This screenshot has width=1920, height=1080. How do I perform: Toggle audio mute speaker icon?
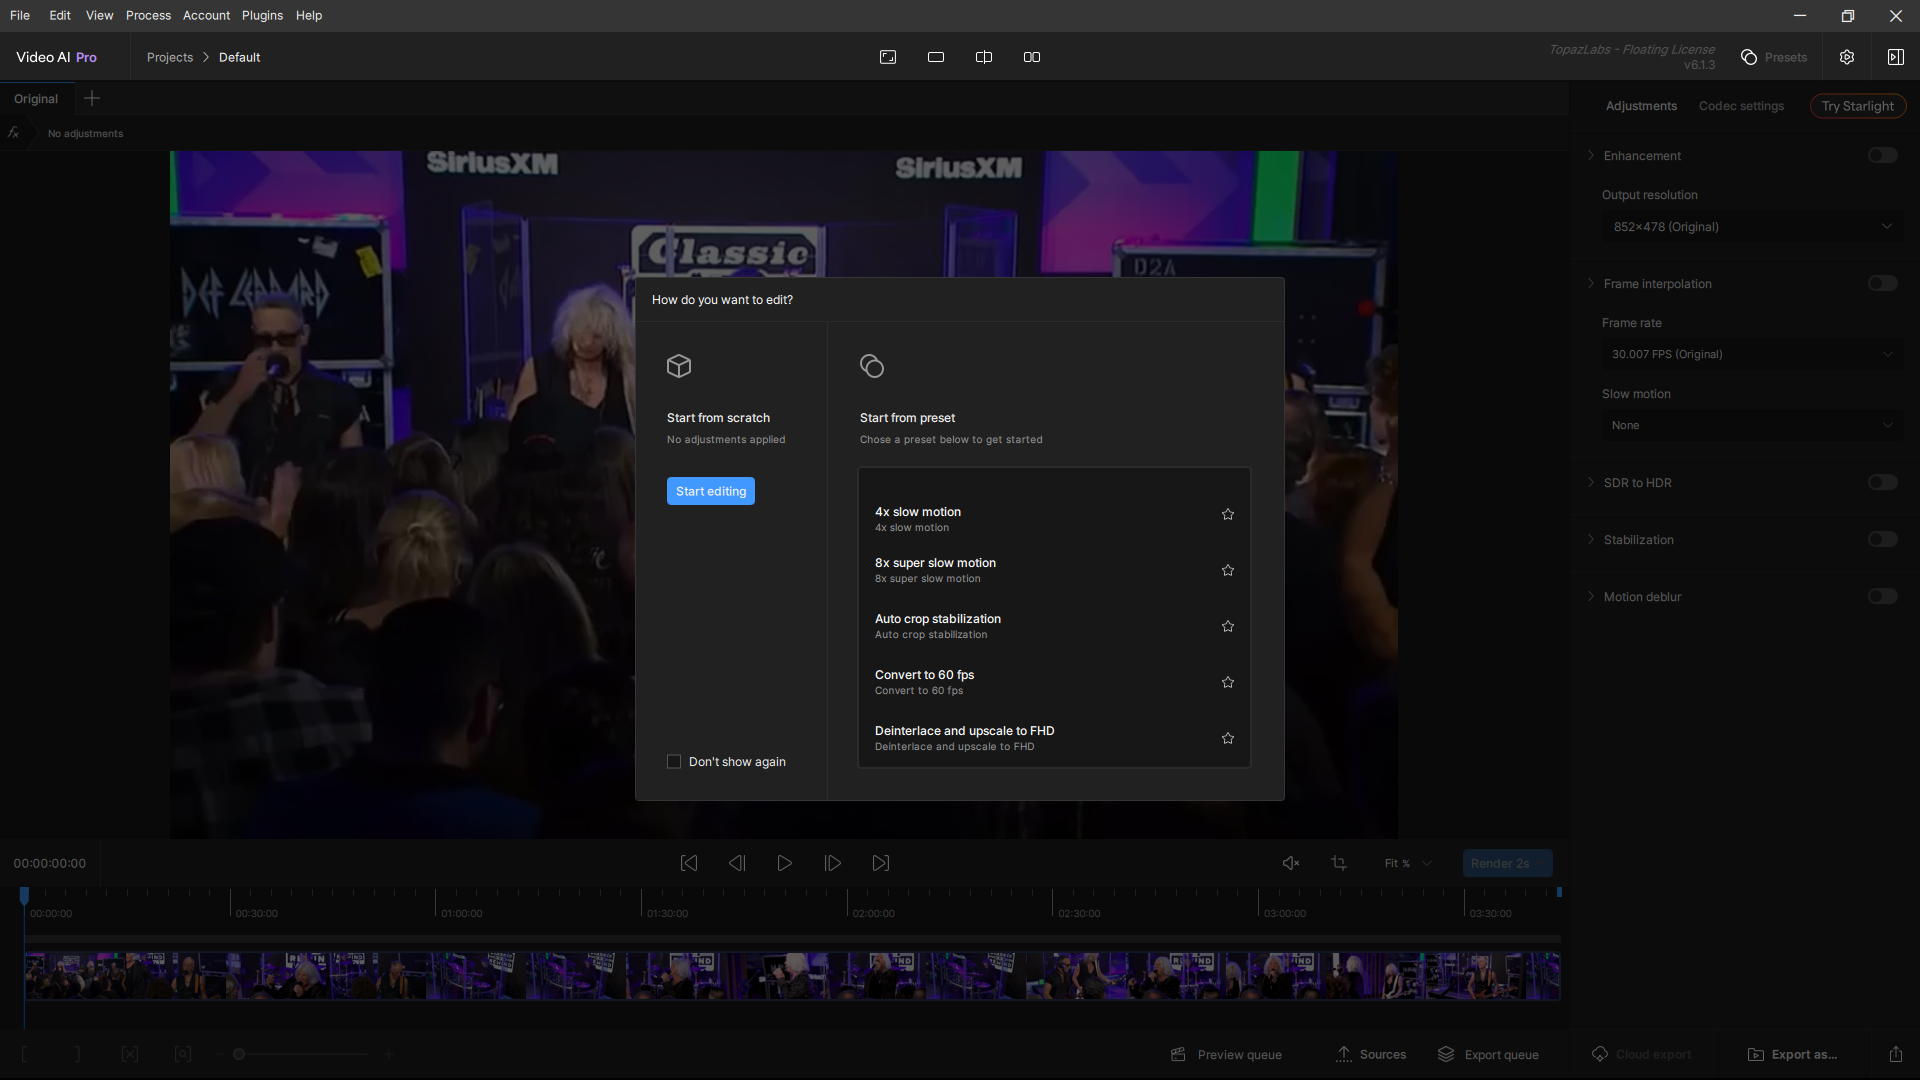click(x=1291, y=863)
